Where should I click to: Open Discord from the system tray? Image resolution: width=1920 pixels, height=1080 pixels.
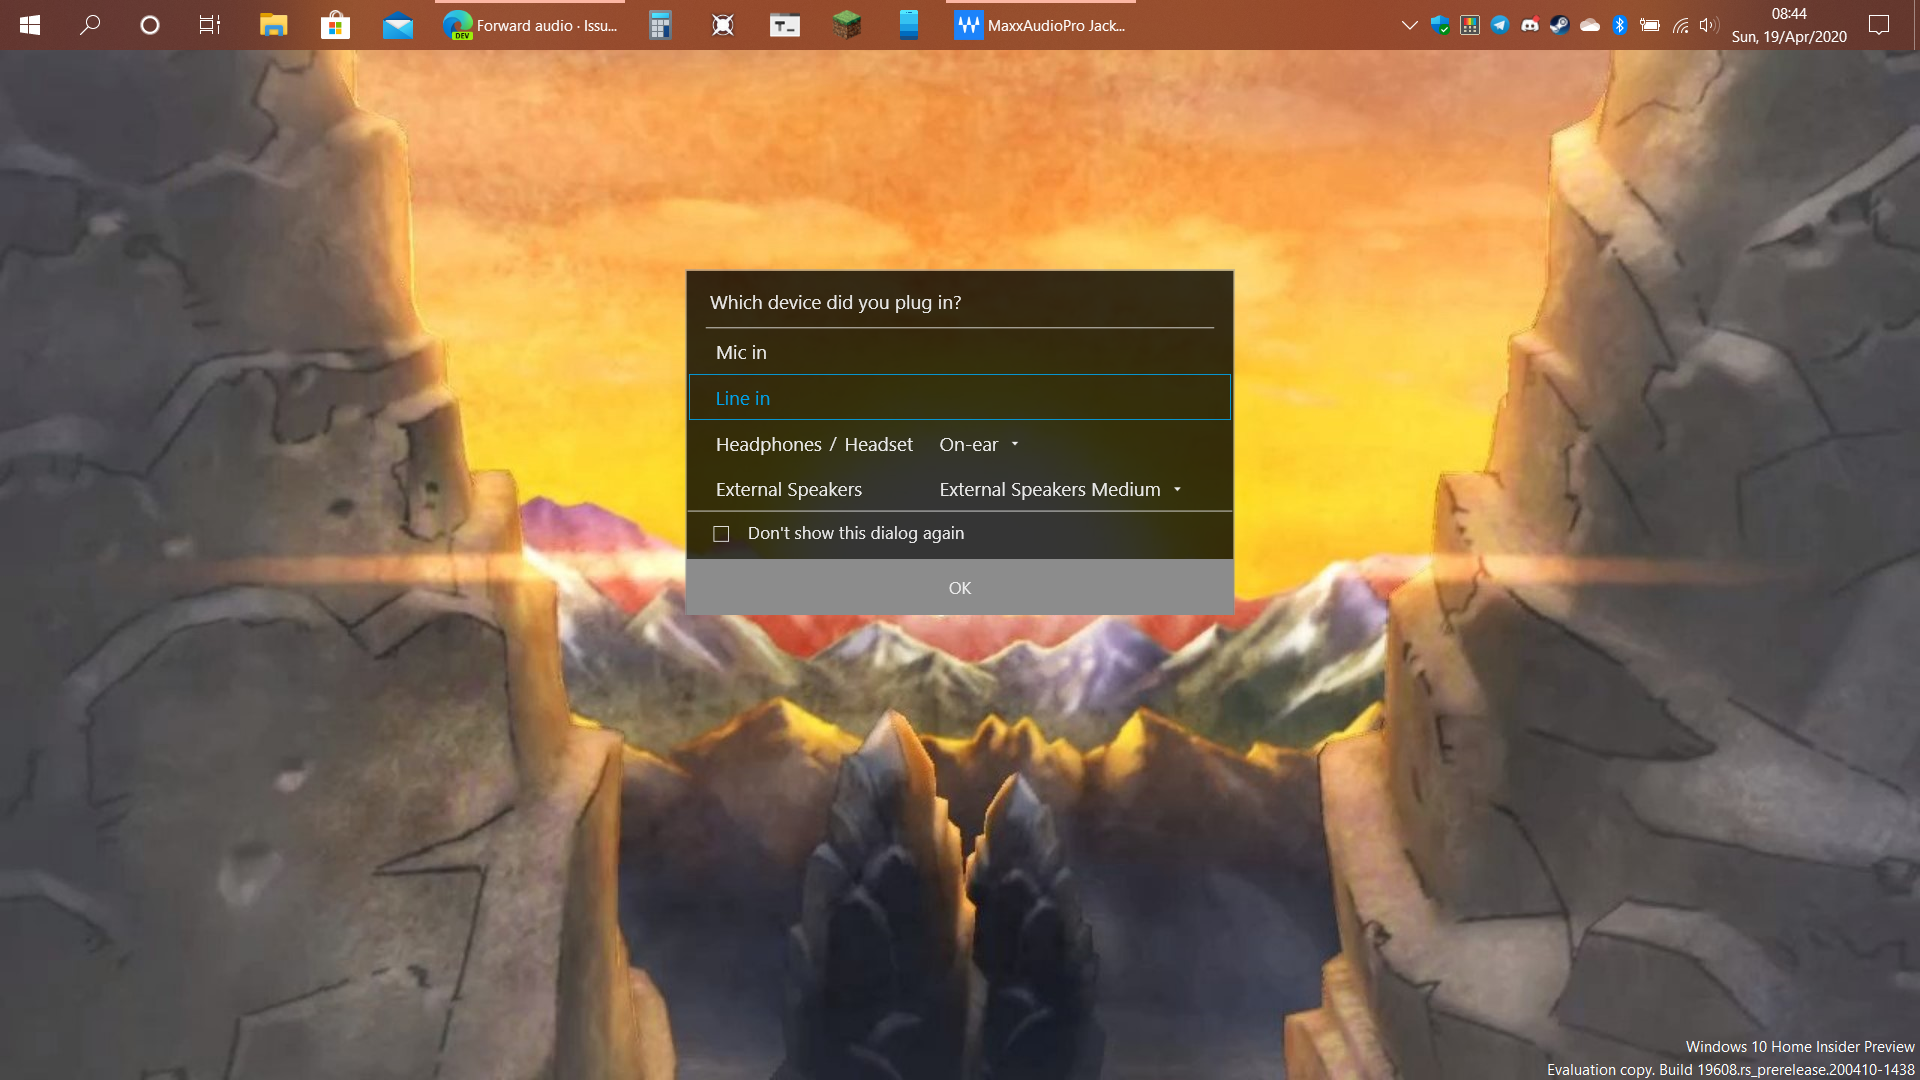pos(1530,25)
